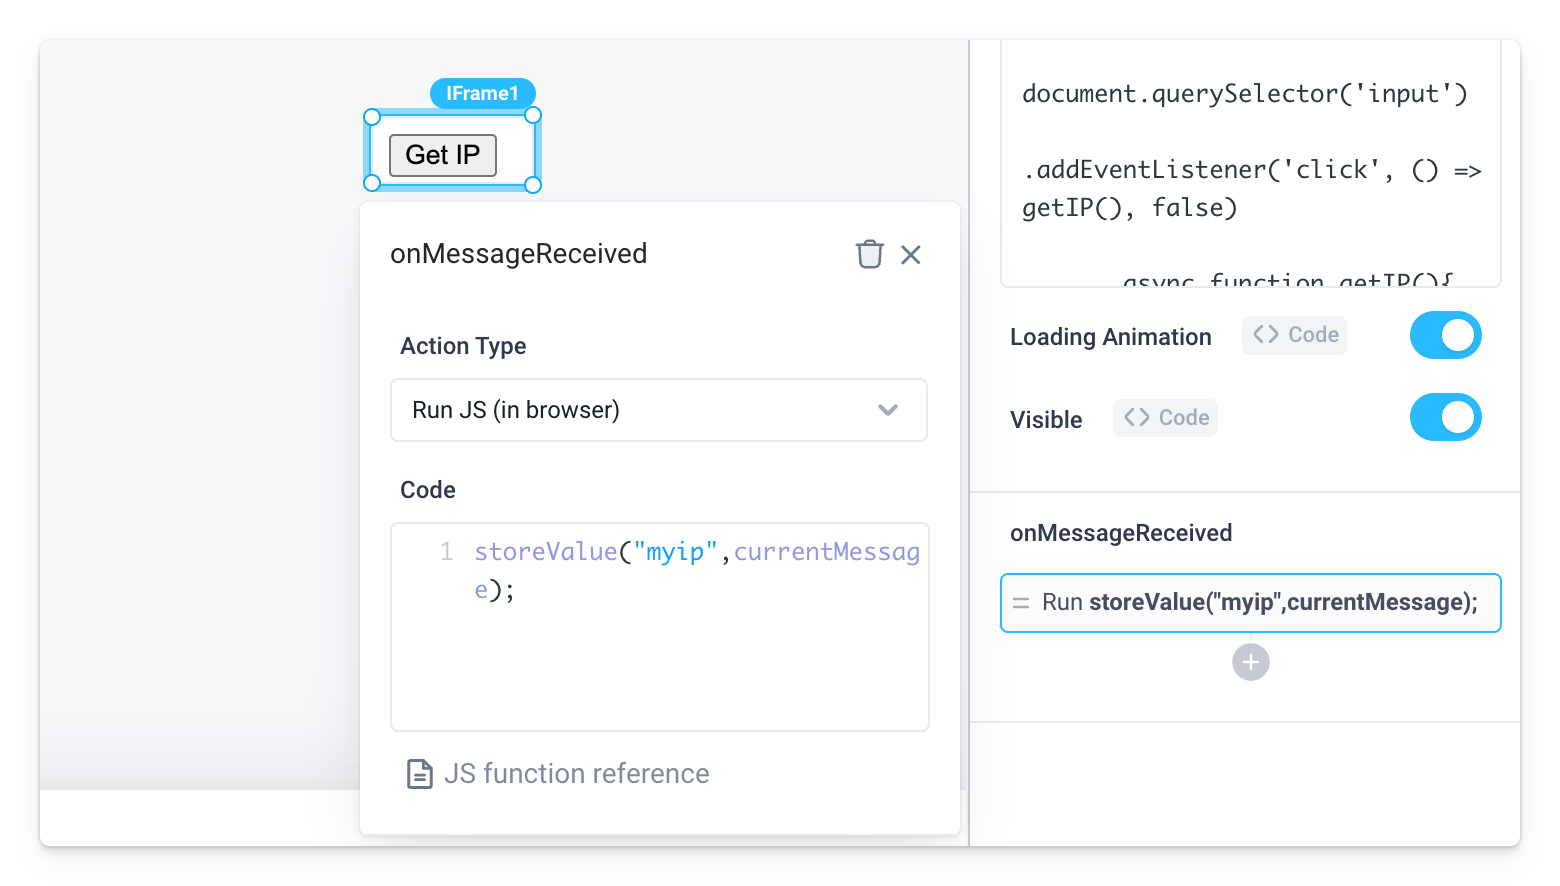Turn off the Visible toggle
The width and height of the screenshot is (1560, 886).
(1445, 417)
